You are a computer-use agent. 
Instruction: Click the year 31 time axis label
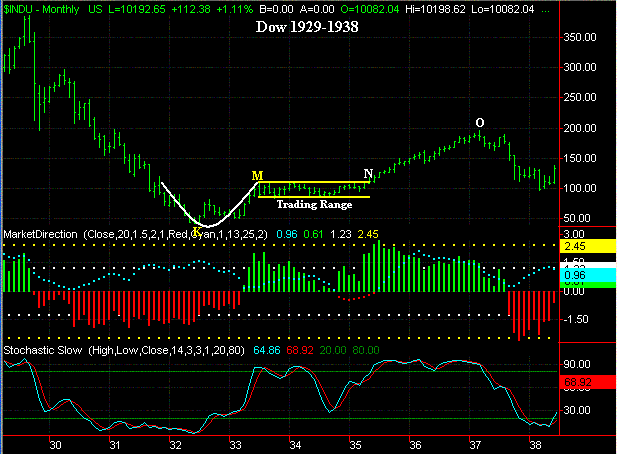(x=115, y=445)
